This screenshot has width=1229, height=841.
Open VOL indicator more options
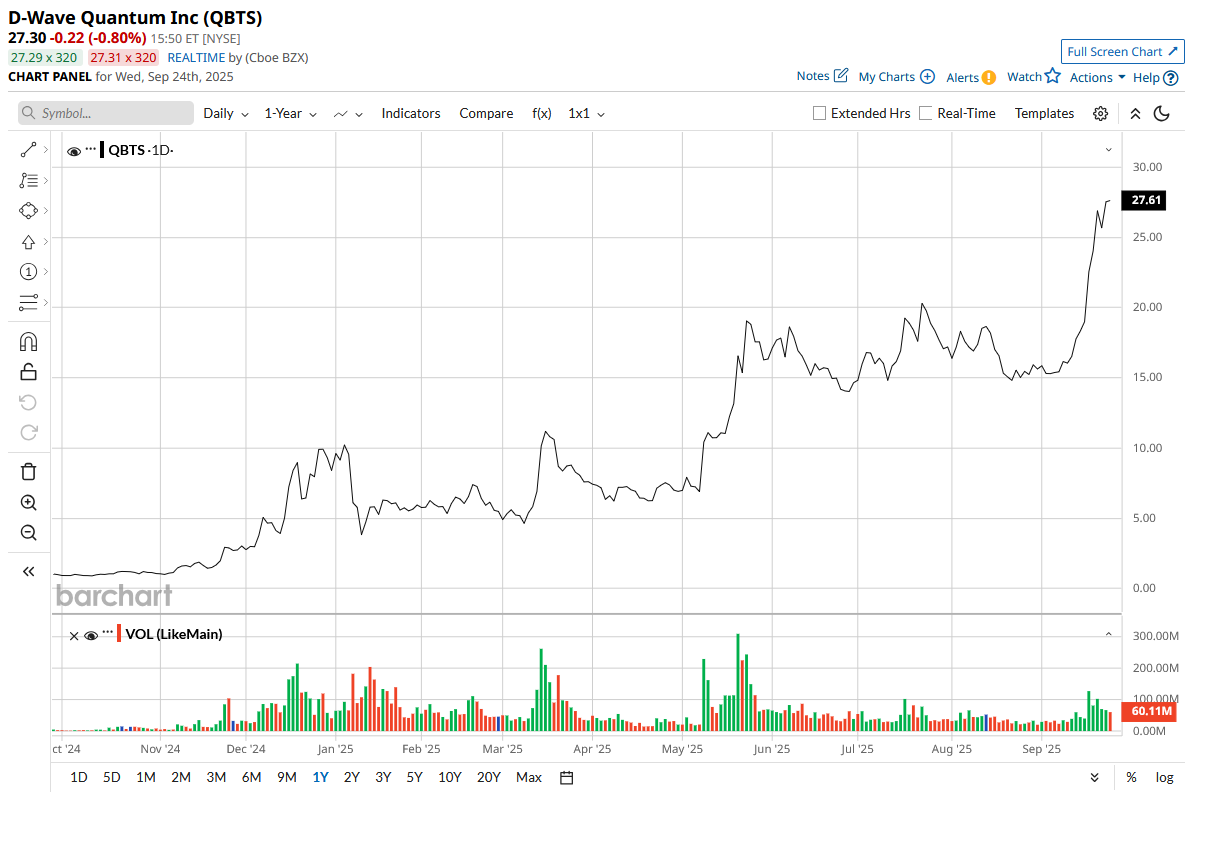click(x=108, y=633)
